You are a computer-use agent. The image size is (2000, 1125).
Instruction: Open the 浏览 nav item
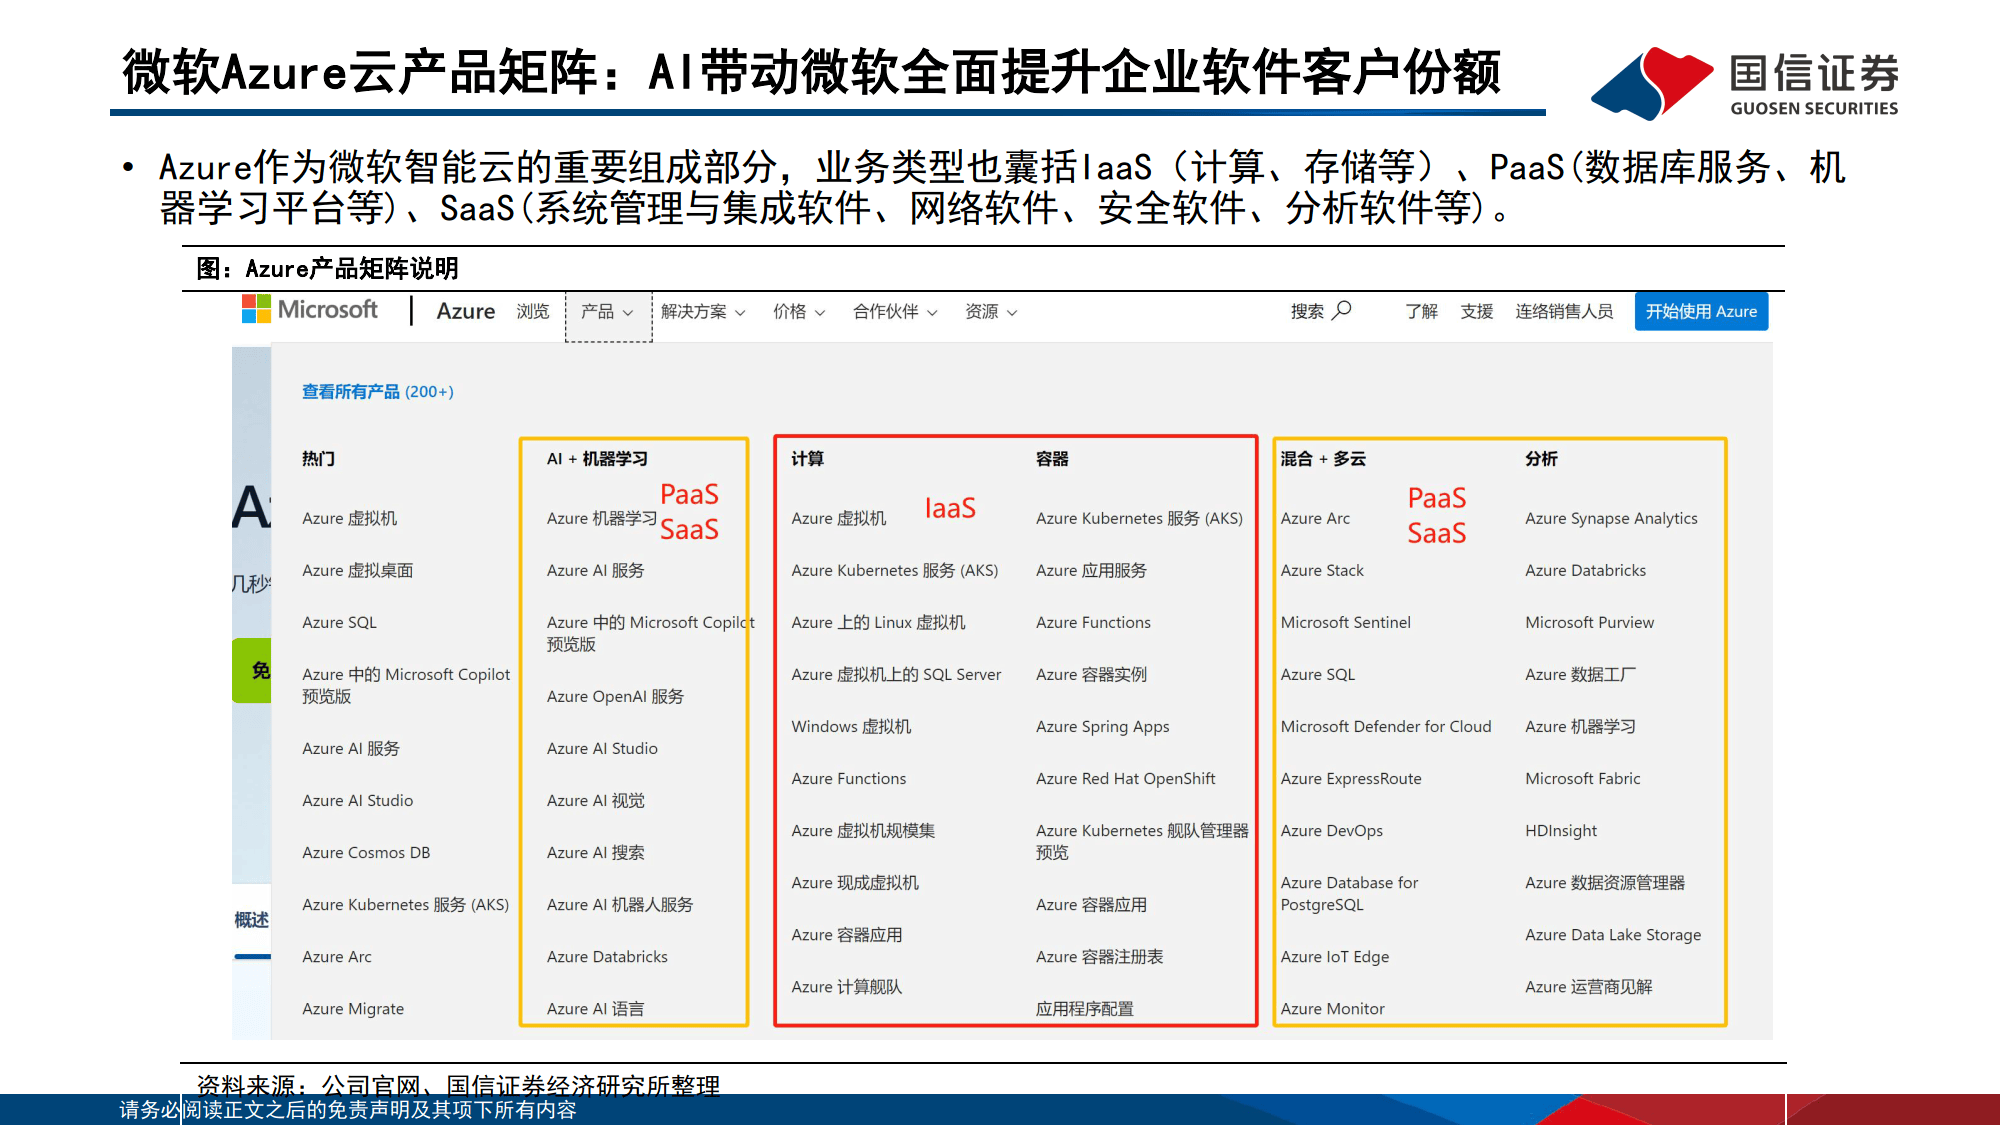pyautogui.click(x=533, y=312)
